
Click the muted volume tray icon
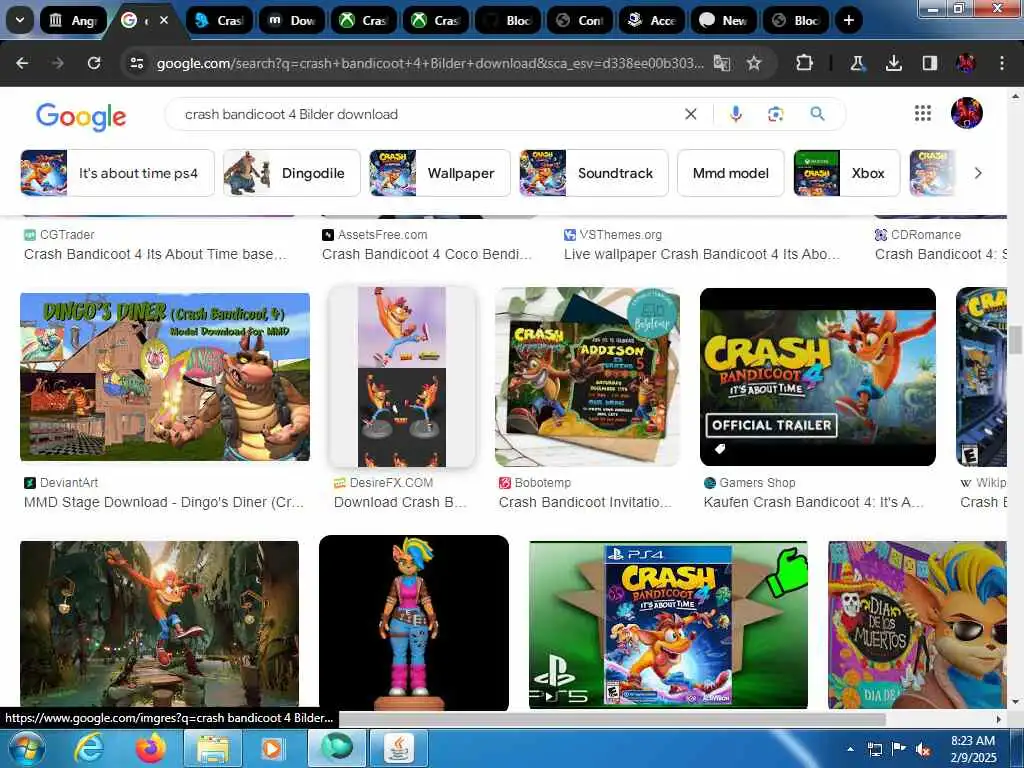click(x=923, y=750)
